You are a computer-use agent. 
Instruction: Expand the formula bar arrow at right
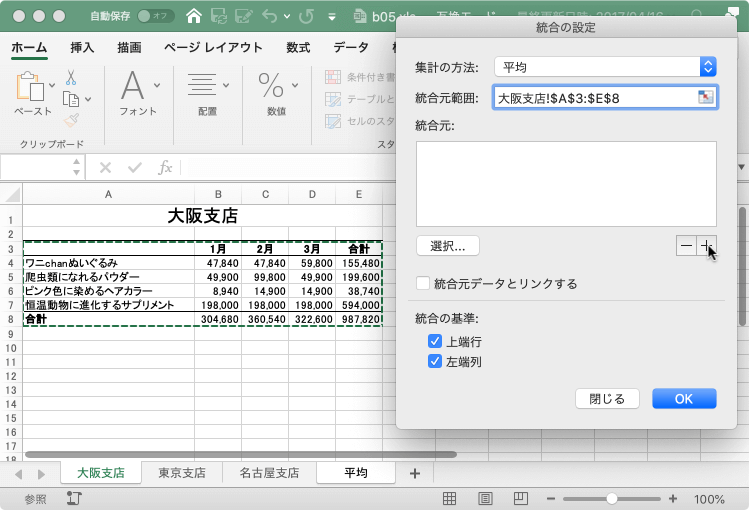tap(742, 167)
